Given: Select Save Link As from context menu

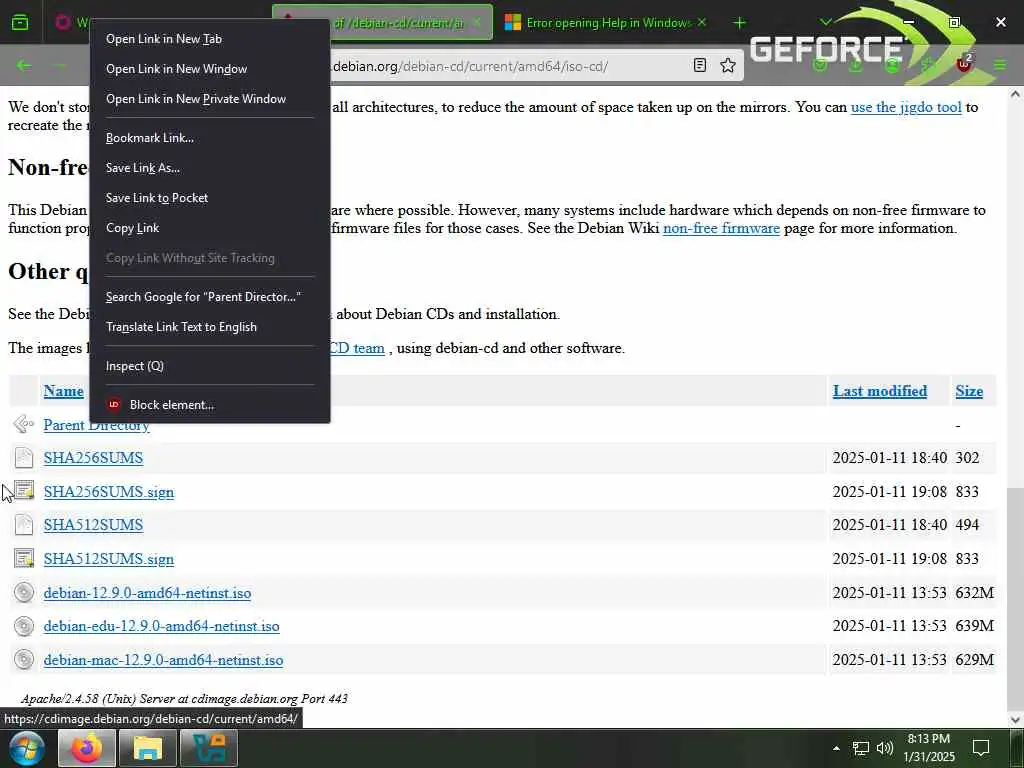Looking at the screenshot, I should click(x=209, y=168).
